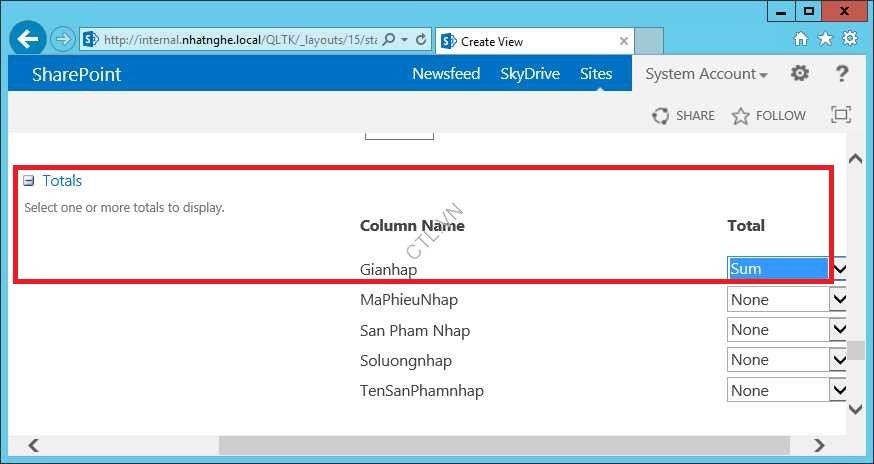The width and height of the screenshot is (874, 464).
Task: Toggle focus on content fullscreen icon
Action: coord(841,114)
